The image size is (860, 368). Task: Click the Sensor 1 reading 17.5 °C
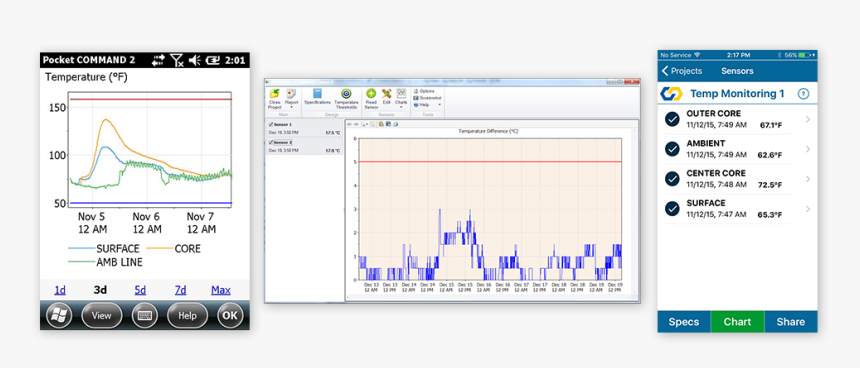(x=332, y=133)
